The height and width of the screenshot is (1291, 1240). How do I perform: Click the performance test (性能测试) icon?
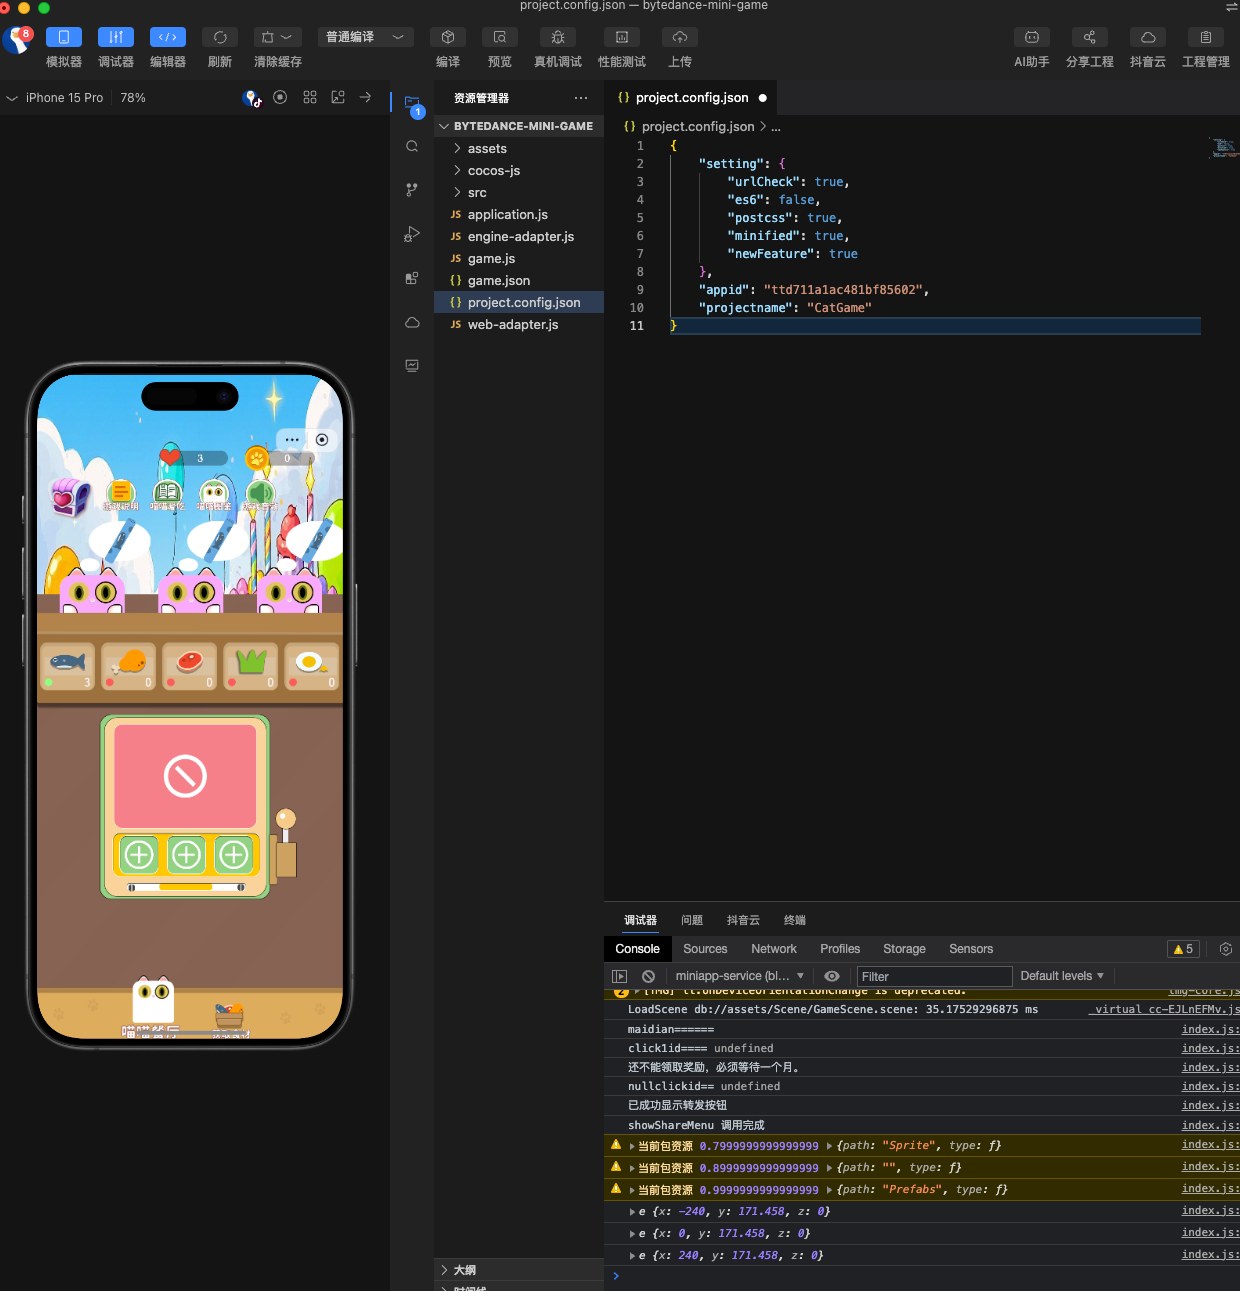pyautogui.click(x=622, y=37)
